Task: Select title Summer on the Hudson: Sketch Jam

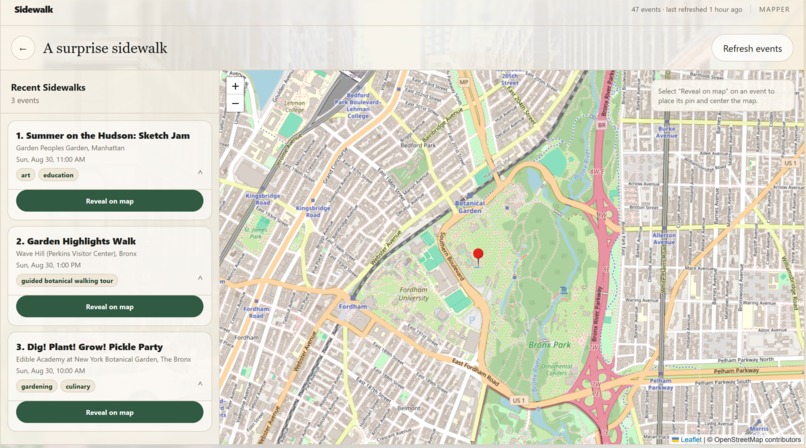Action: click(103, 136)
